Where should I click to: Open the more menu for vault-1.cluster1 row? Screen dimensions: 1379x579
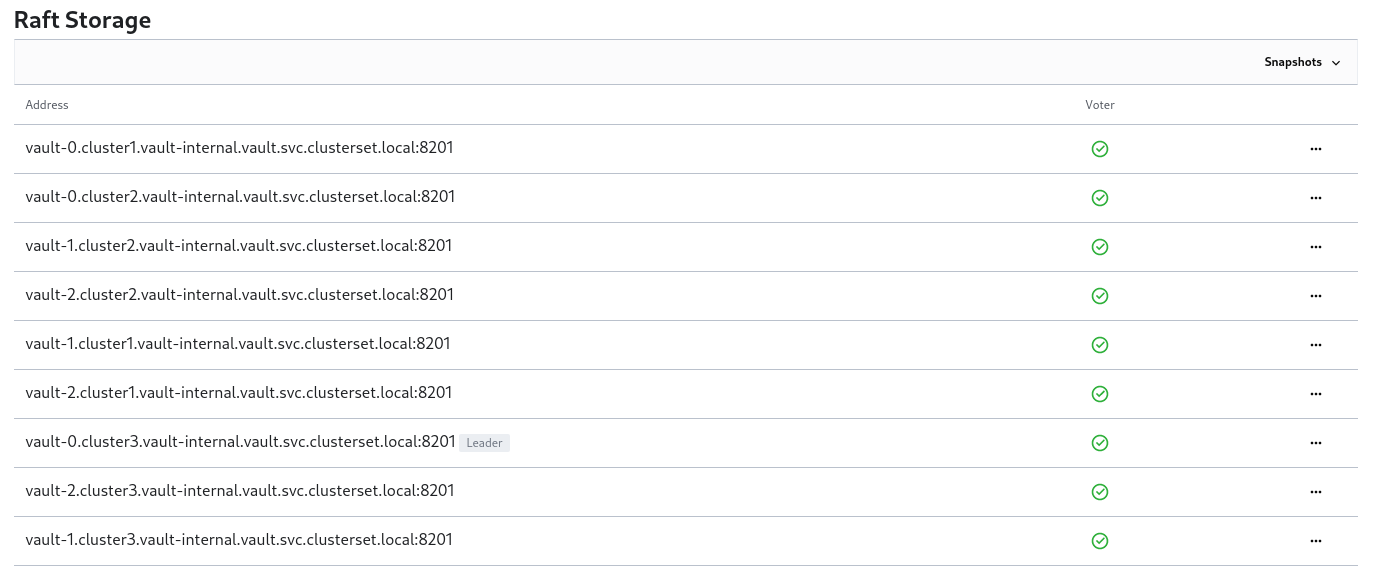pyautogui.click(x=1315, y=345)
